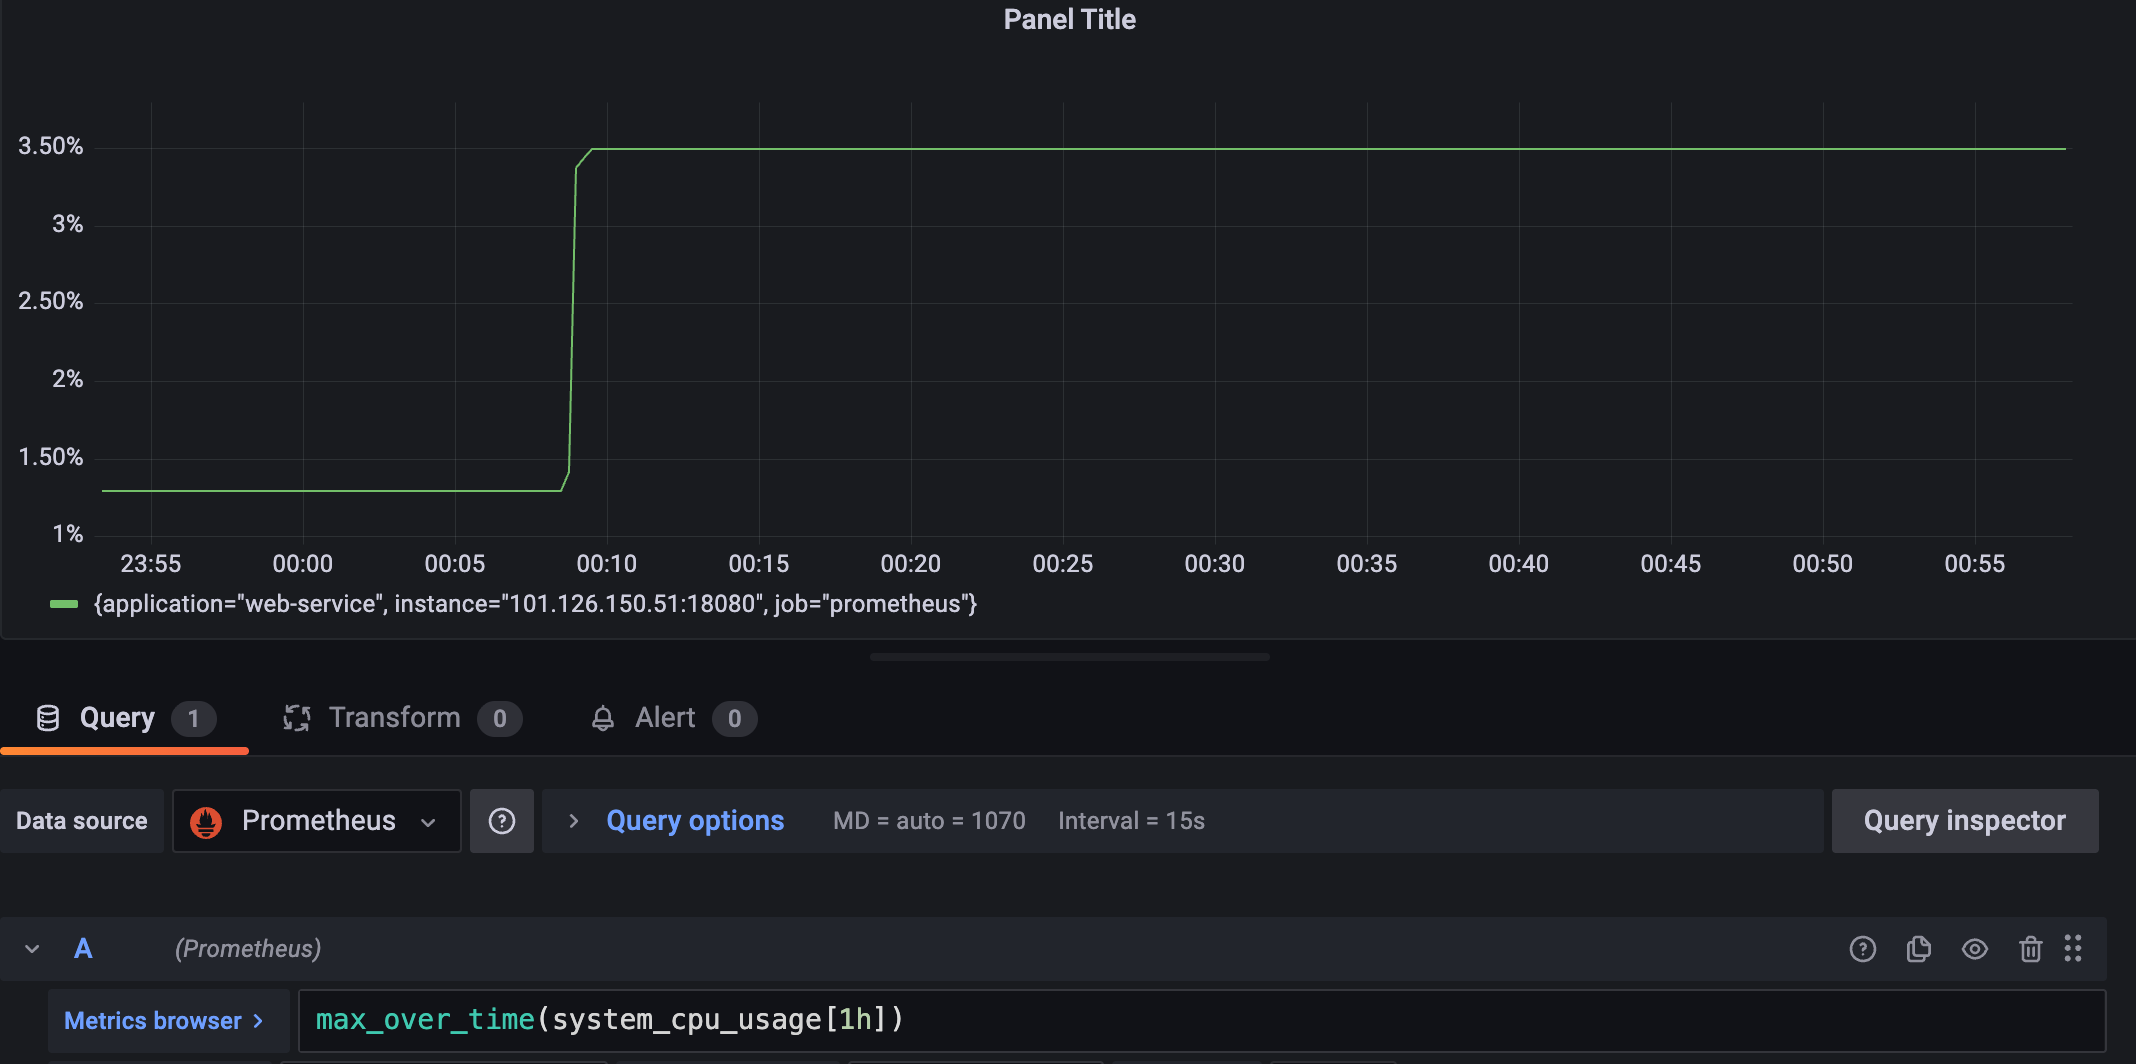2136x1064 pixels.
Task: Click the bell icon beside Alert
Action: click(x=602, y=718)
